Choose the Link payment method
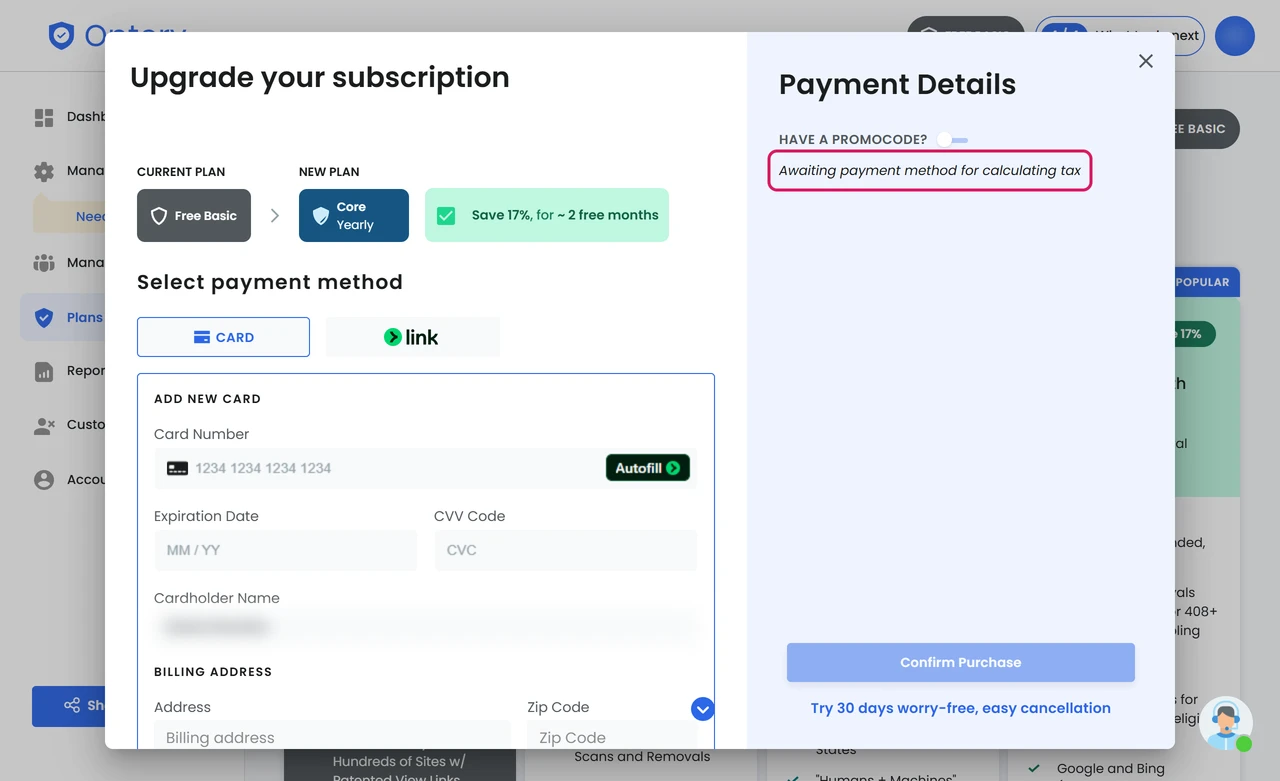Screen dimensions: 1280x781 click(412, 337)
